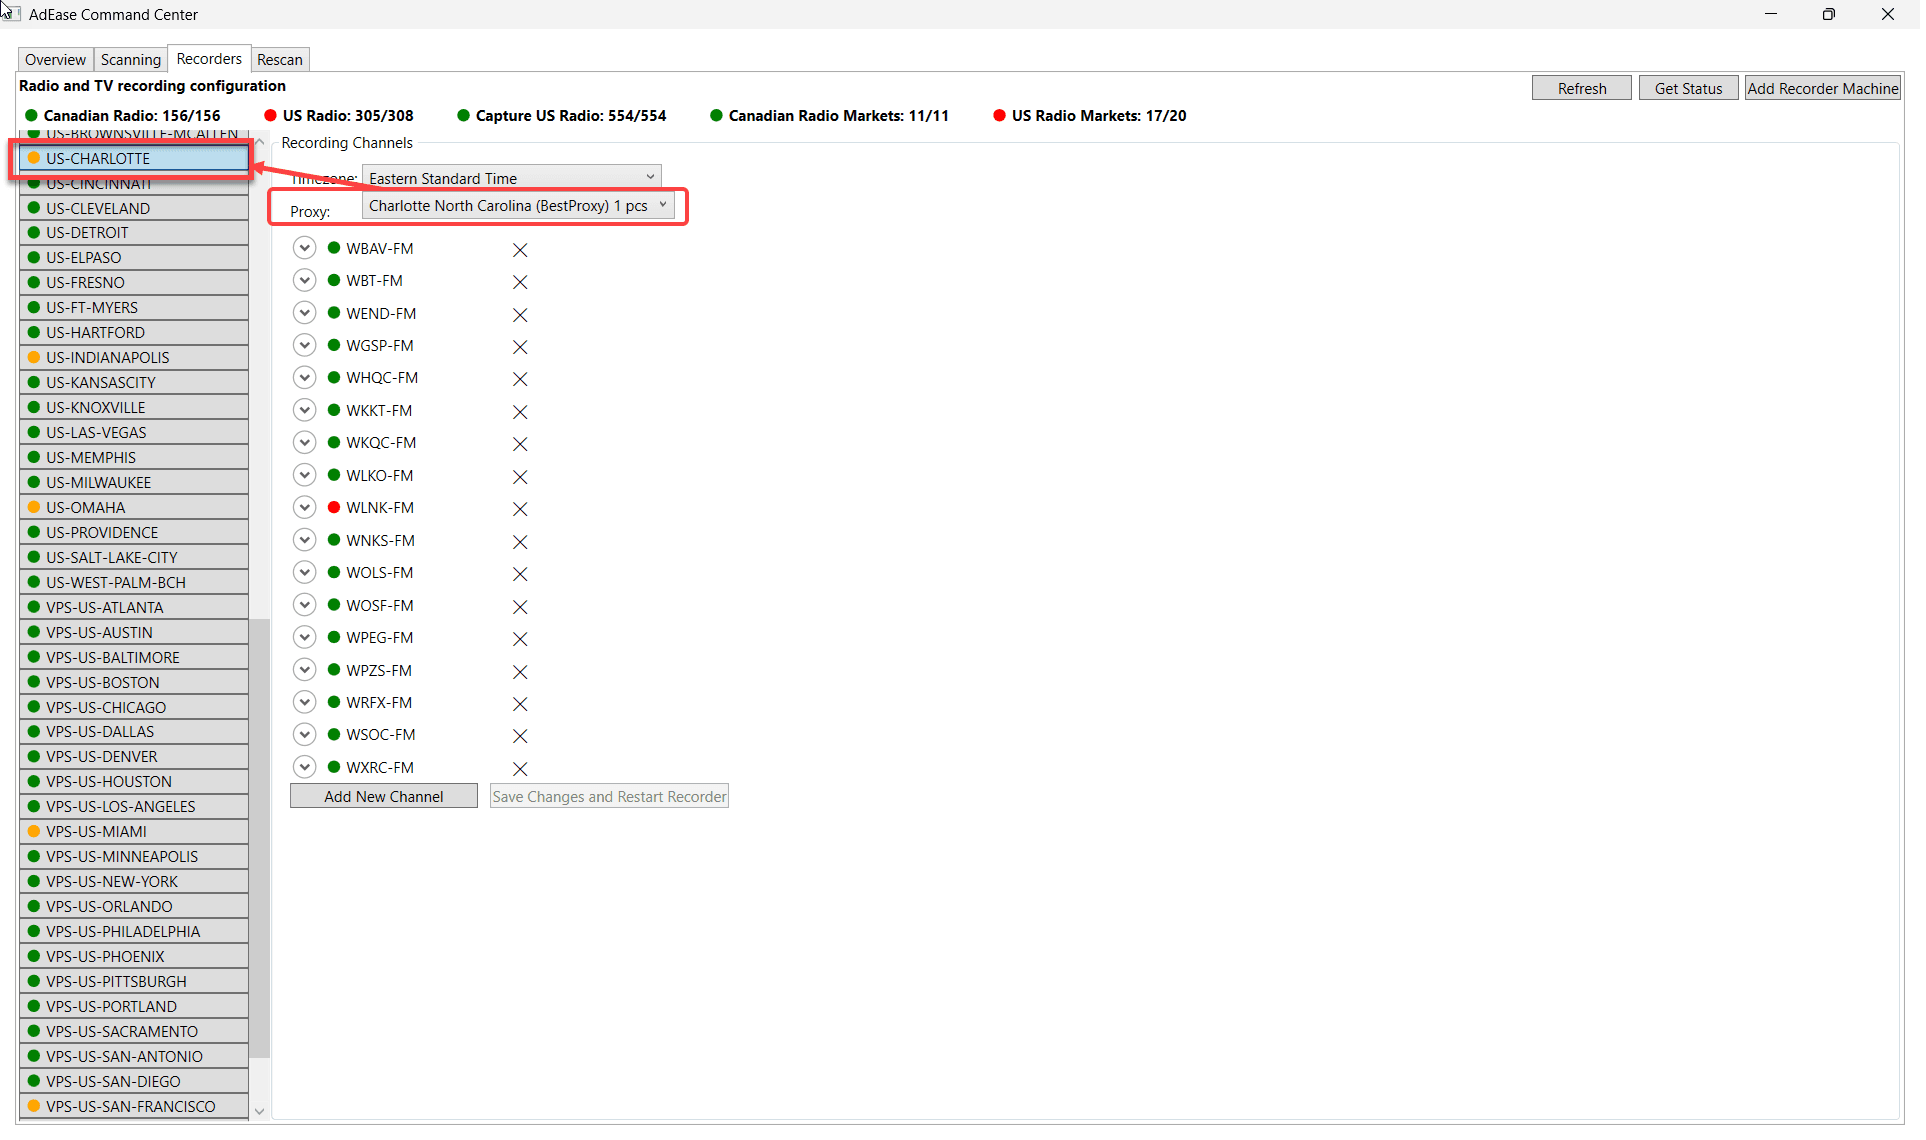Click the recorder list scroll-down arrow
The image size is (1926, 1140).
click(260, 1111)
